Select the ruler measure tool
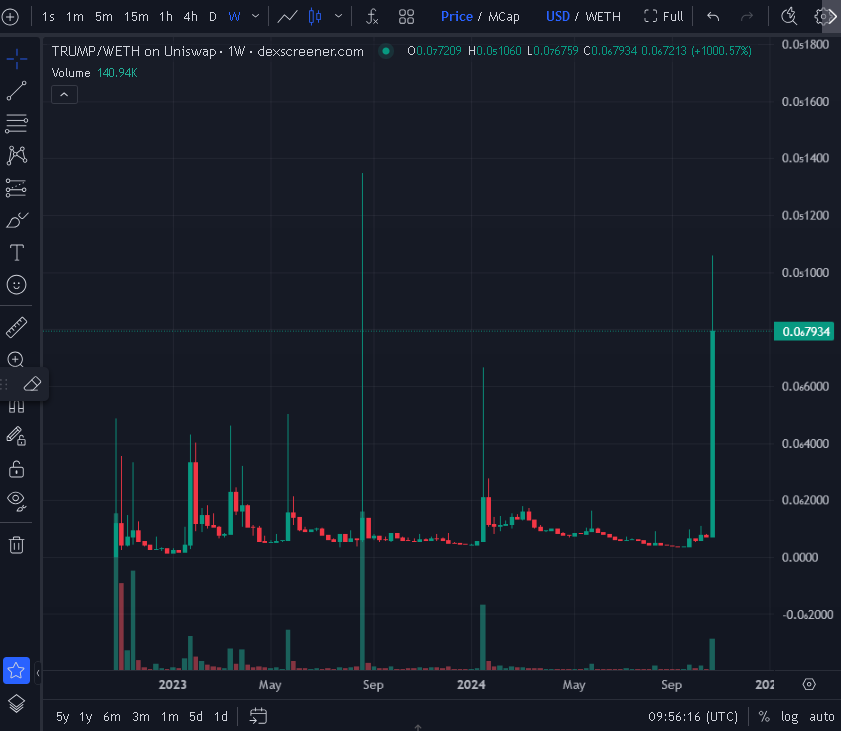Viewport: 841px width, 731px height. (17, 327)
